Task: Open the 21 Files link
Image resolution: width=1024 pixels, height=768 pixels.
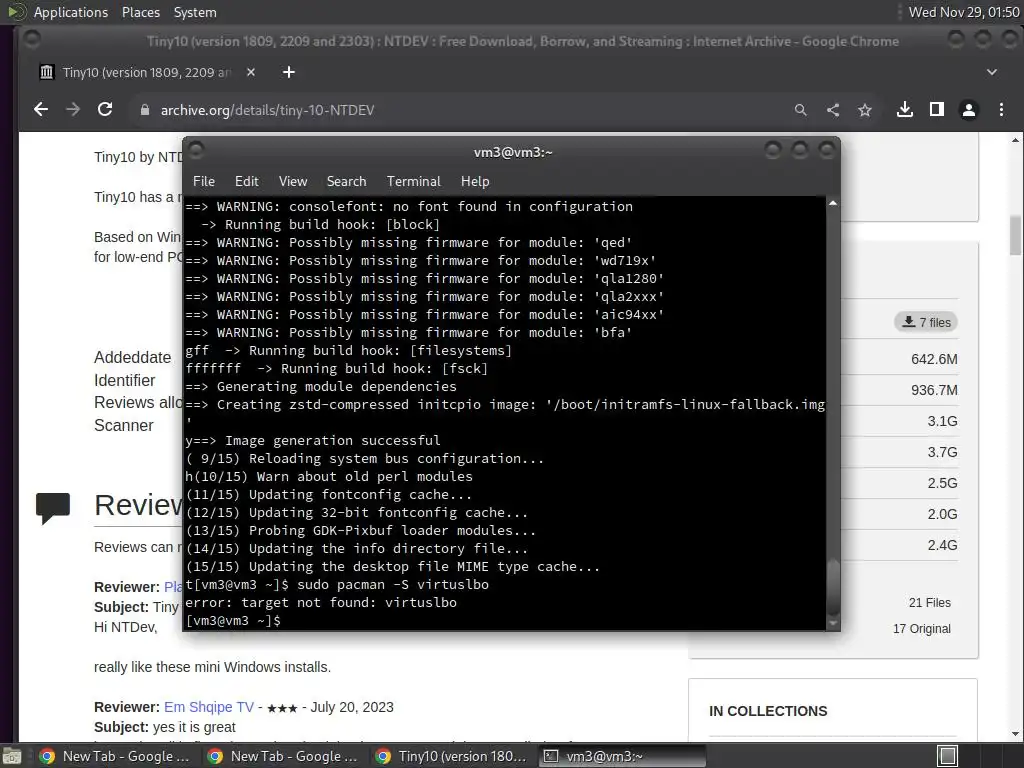Action: (929, 603)
